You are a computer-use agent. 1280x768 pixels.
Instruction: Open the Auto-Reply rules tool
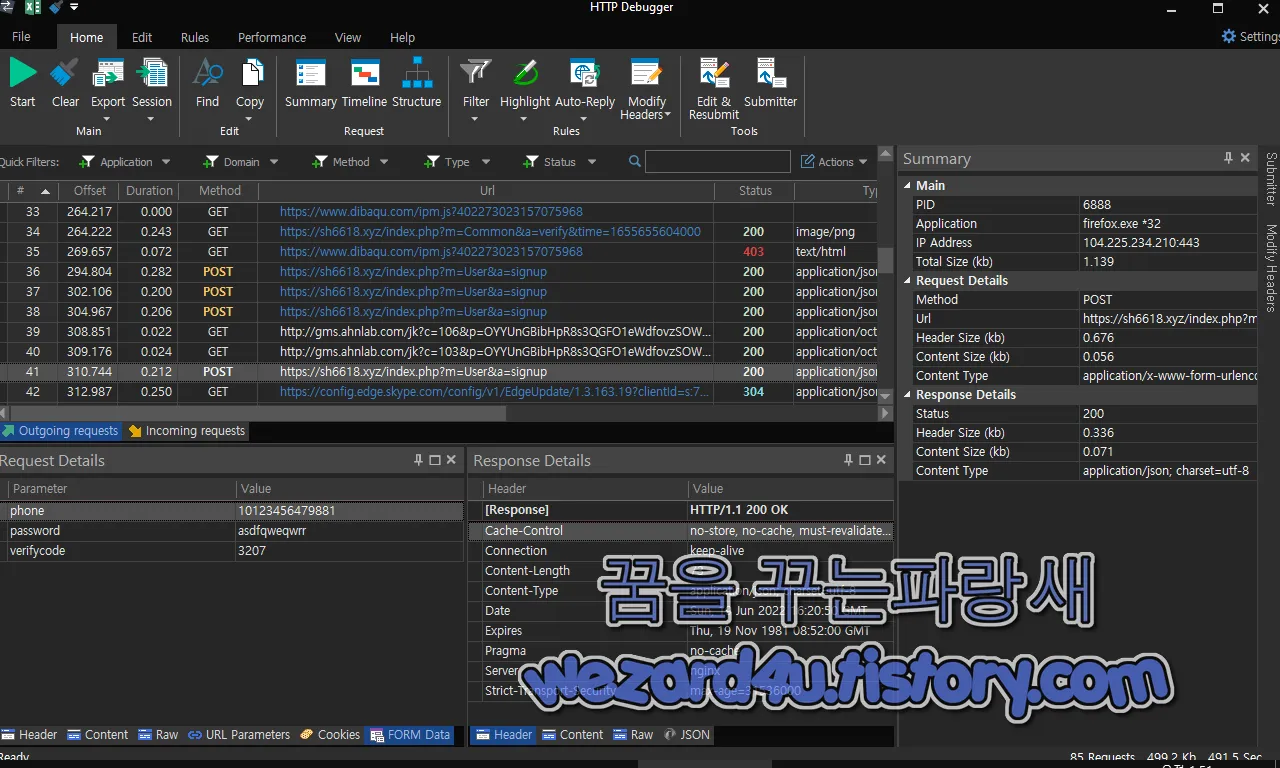coord(585,90)
